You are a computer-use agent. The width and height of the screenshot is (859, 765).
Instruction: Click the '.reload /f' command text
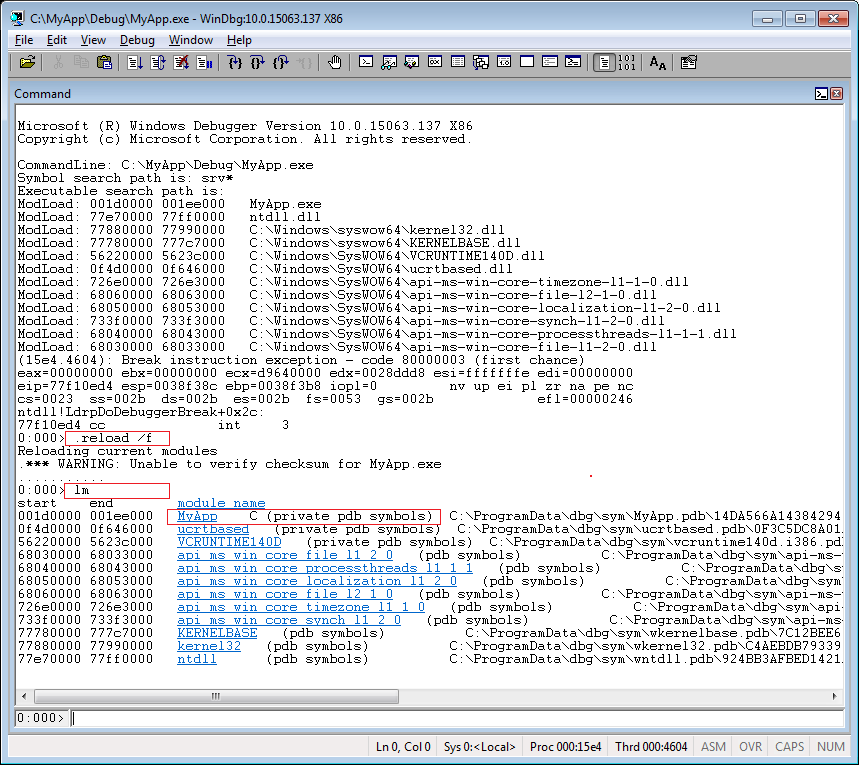coord(113,438)
